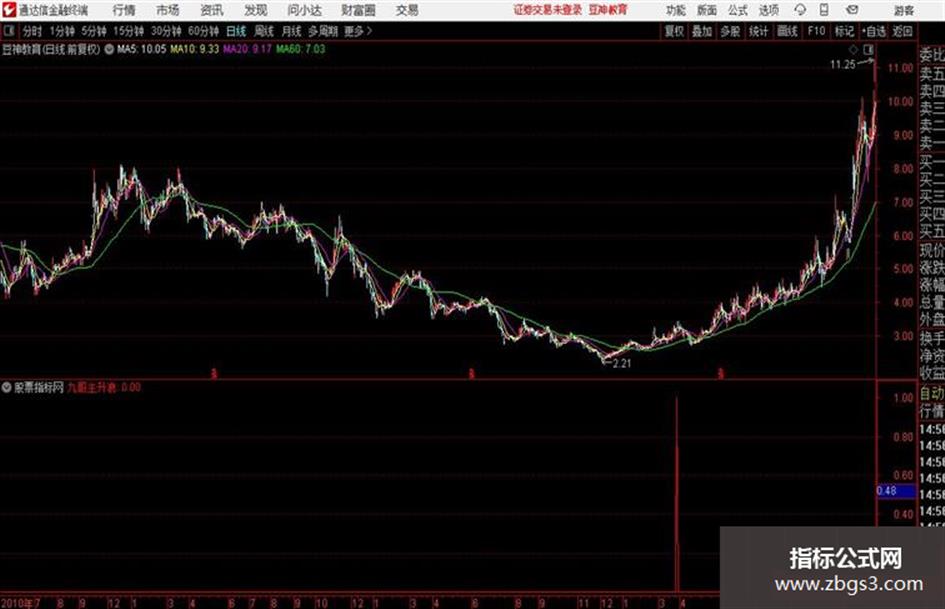Open the 功能 menu
Image resolution: width=945 pixels, height=609 pixels.
pos(676,10)
